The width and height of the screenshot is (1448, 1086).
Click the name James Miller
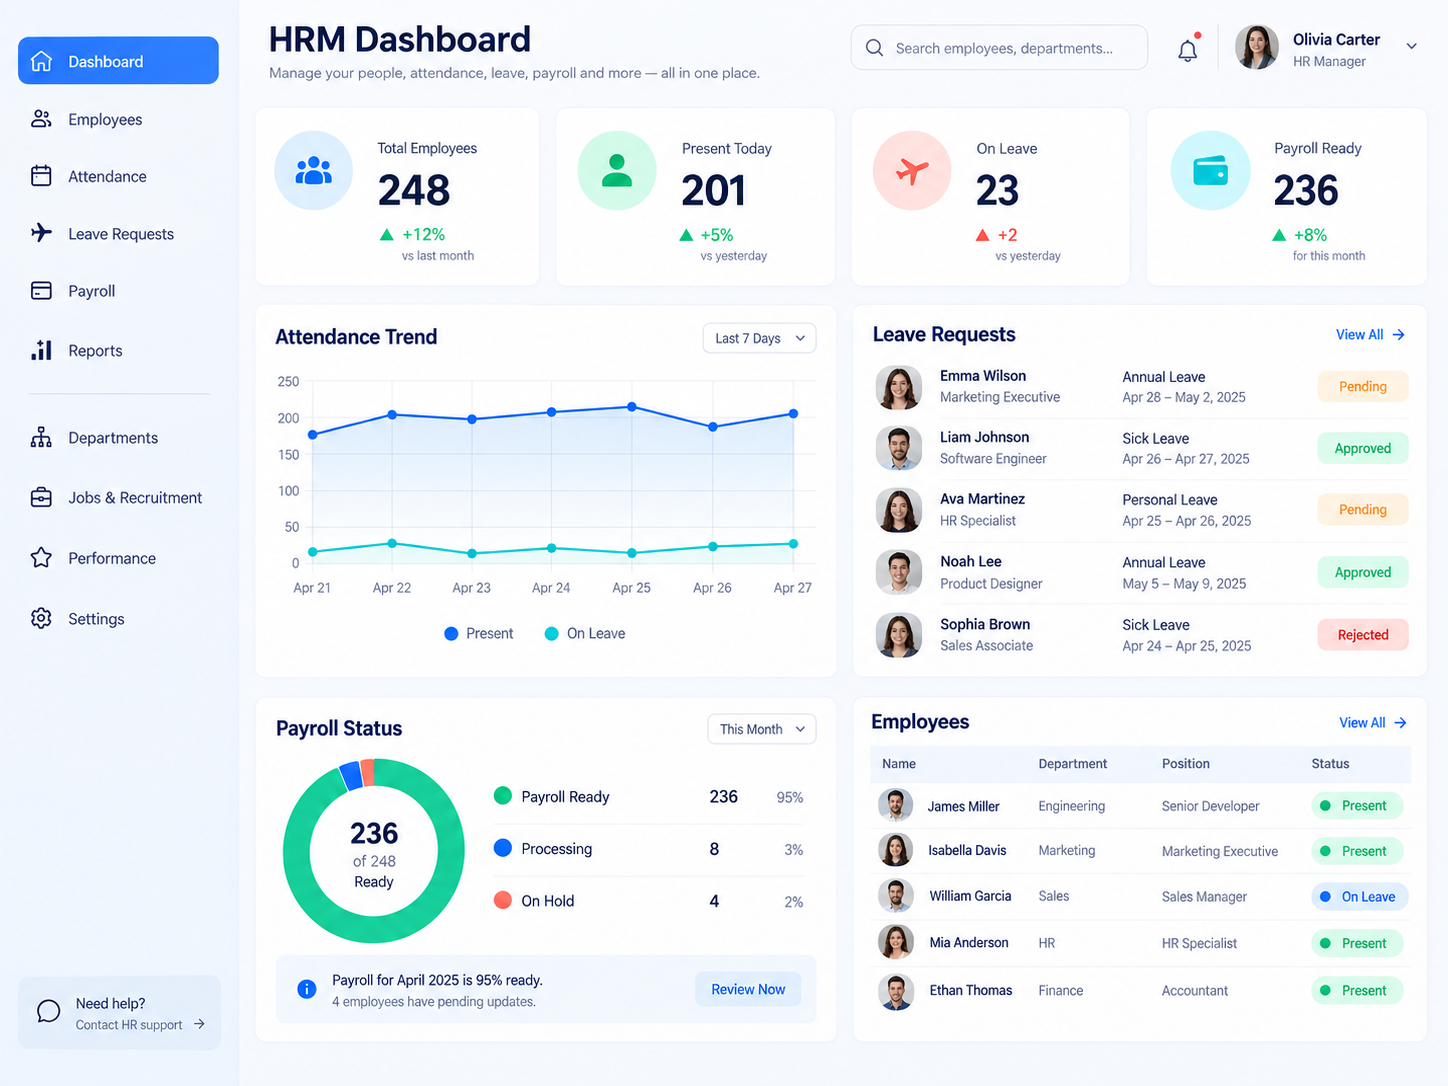coord(963,806)
